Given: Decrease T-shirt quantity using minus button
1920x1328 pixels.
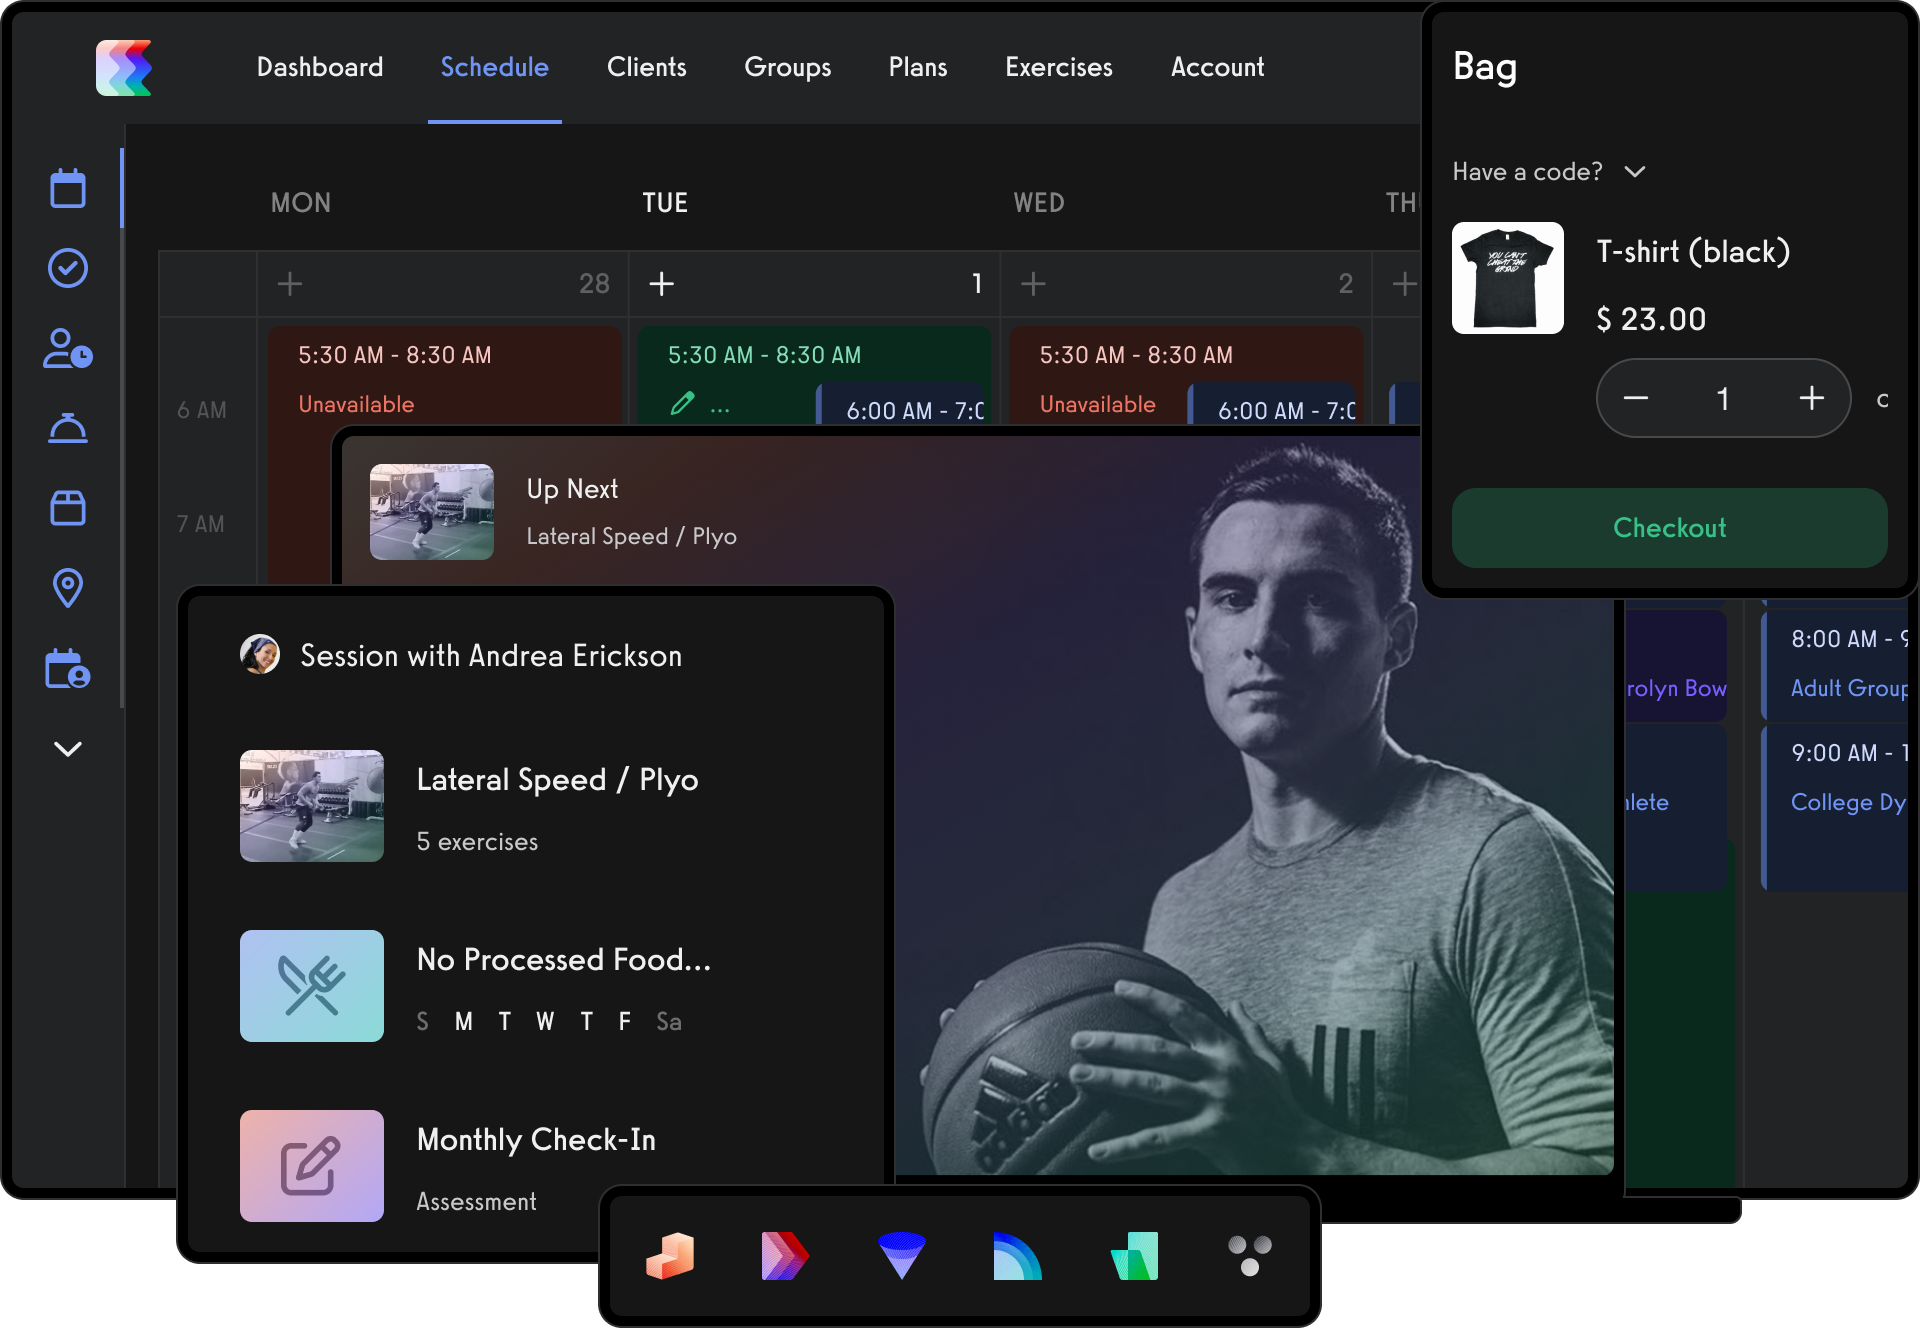Looking at the screenshot, I should click(x=1636, y=398).
